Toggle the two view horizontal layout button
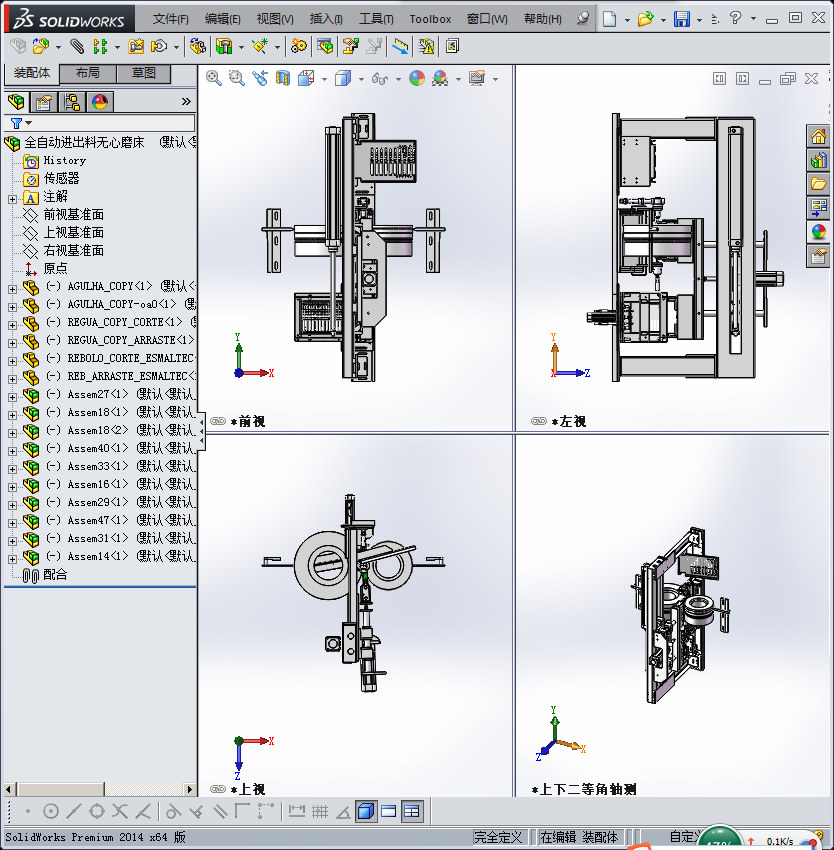Image resolution: width=834 pixels, height=850 pixels. tap(389, 811)
